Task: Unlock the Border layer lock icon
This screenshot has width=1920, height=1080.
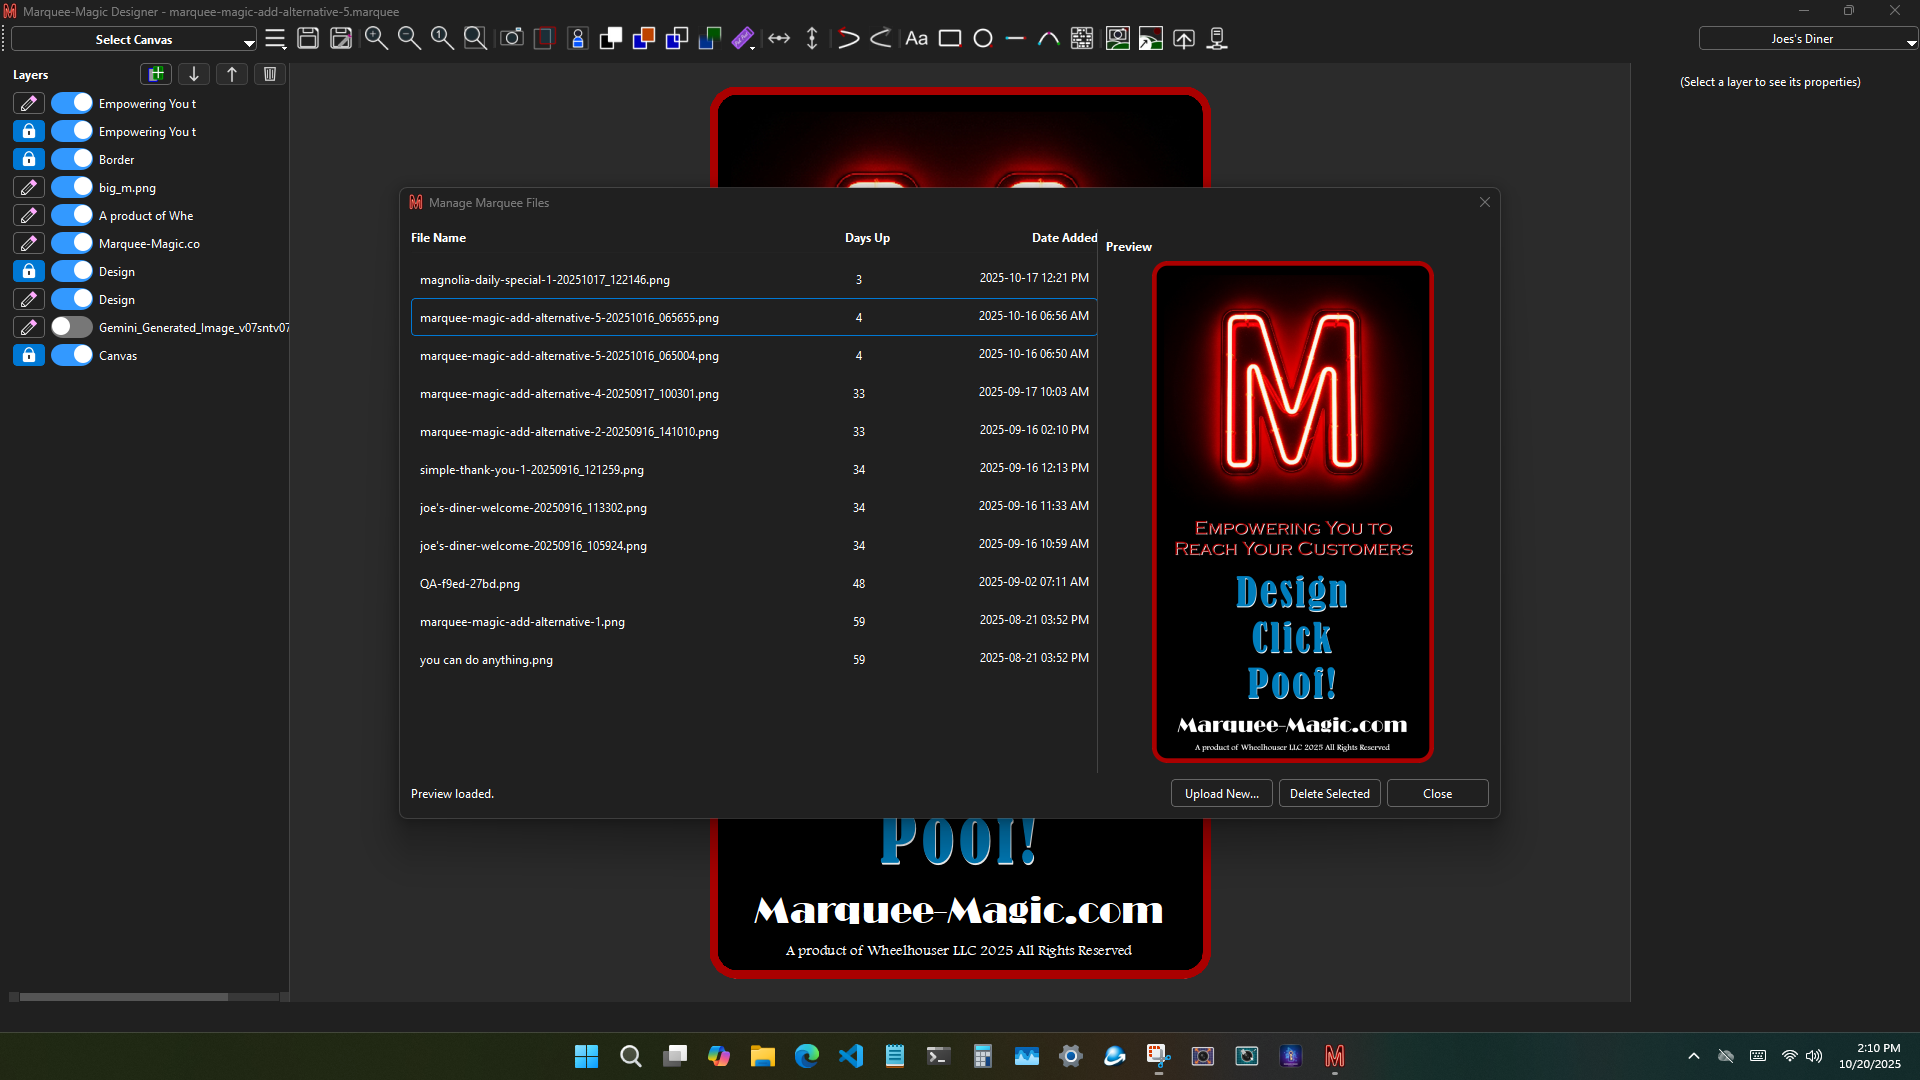Action: pos(29,159)
